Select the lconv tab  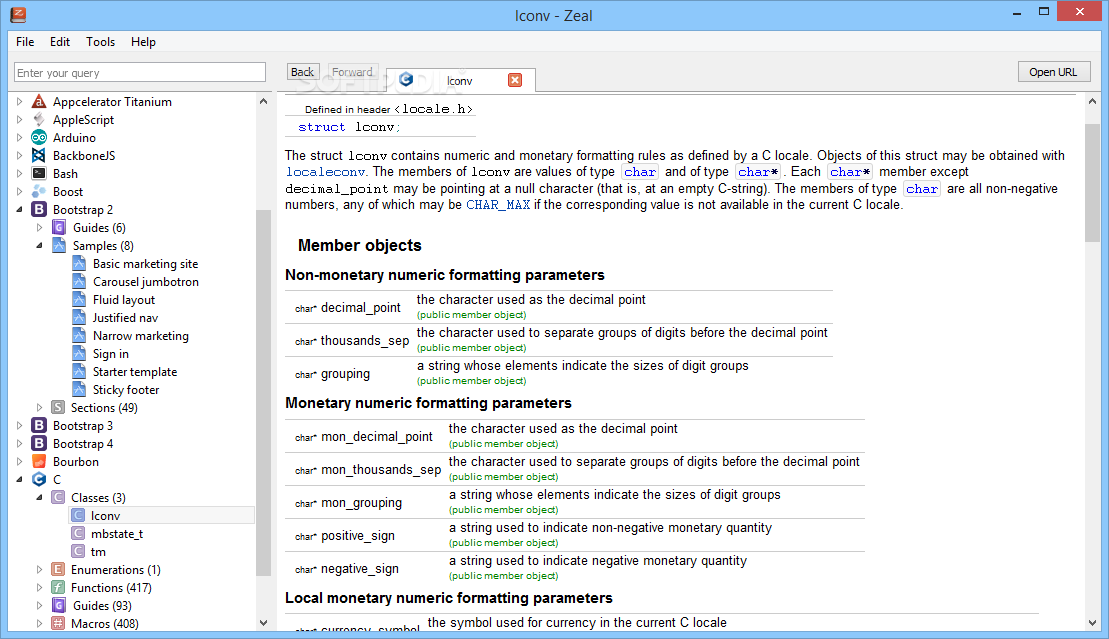pyautogui.click(x=460, y=81)
